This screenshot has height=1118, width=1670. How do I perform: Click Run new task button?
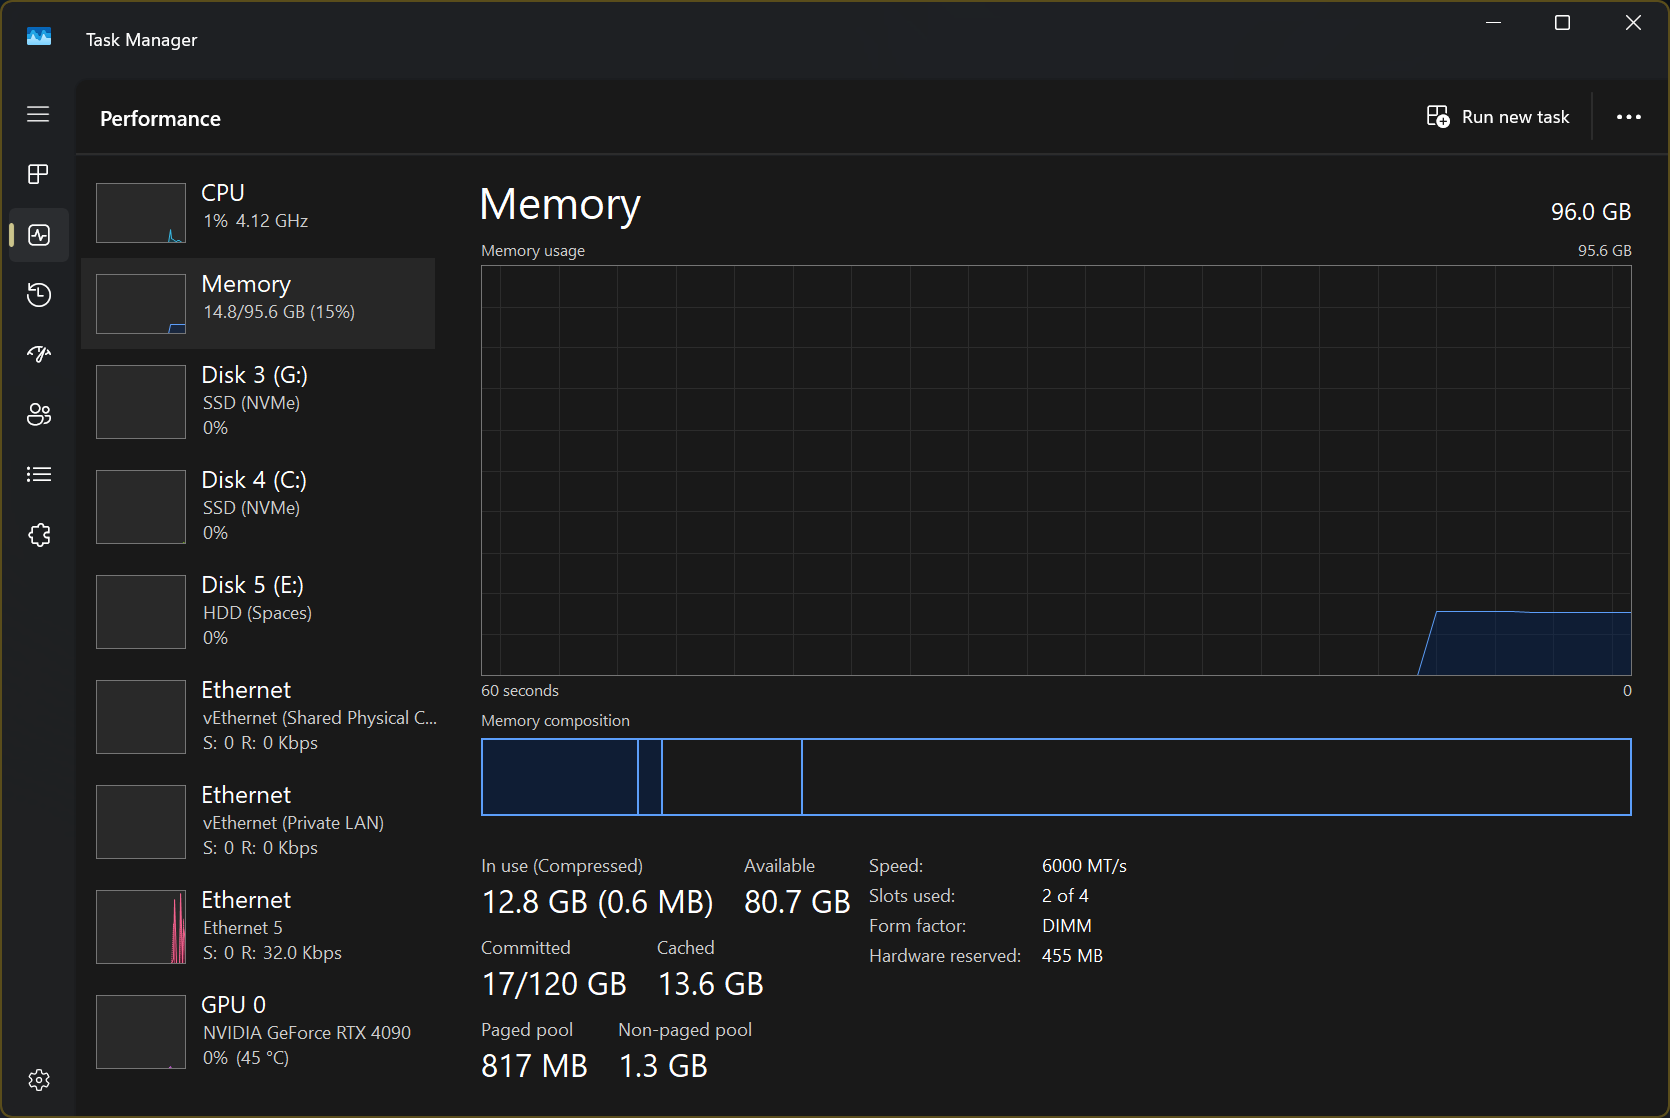pos(1498,117)
